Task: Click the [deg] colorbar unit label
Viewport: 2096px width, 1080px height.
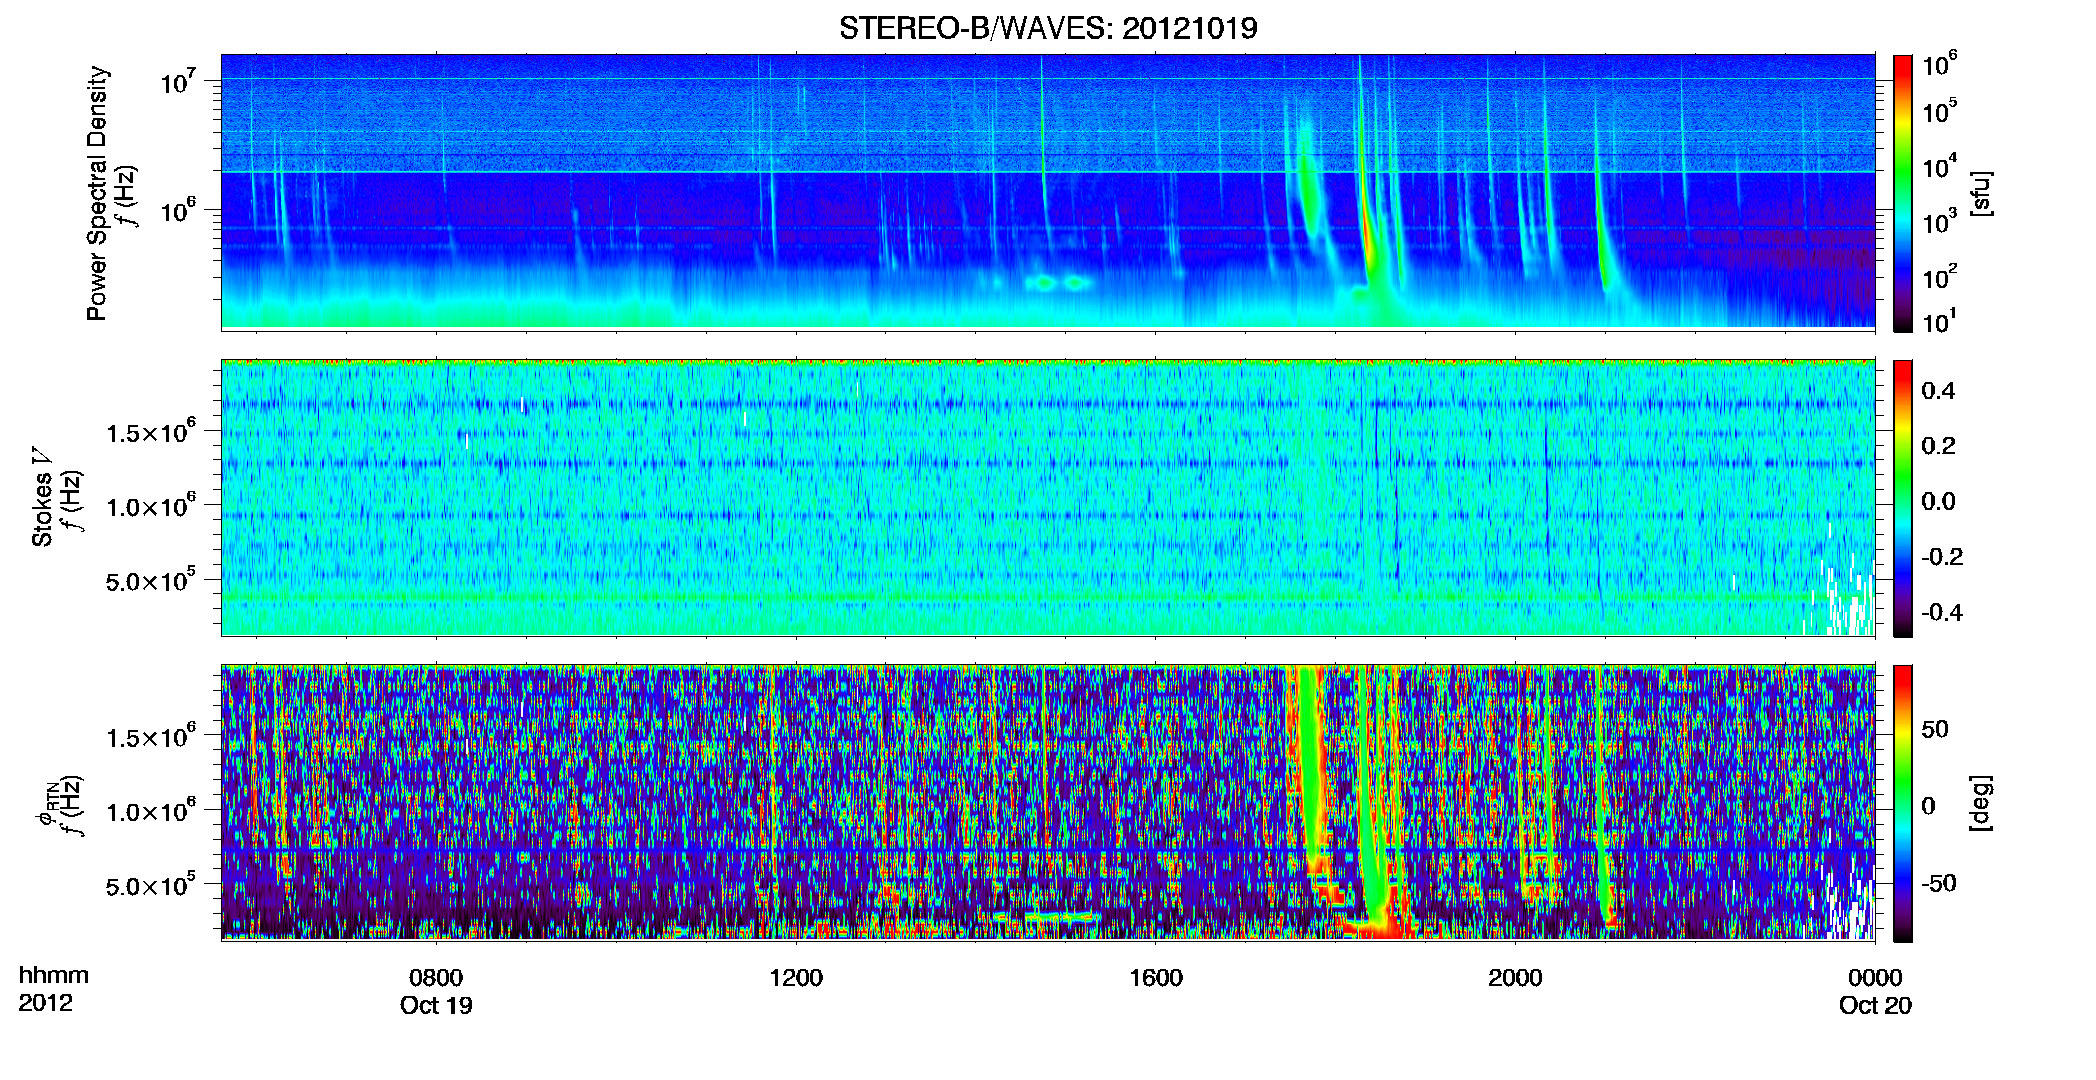Action: 1980,802
